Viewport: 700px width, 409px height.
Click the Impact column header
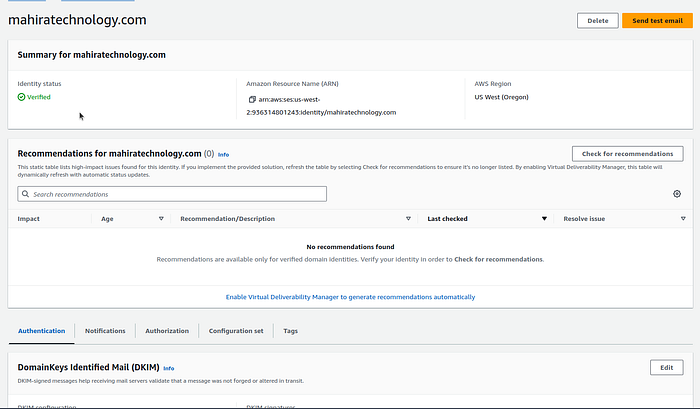[x=29, y=219]
